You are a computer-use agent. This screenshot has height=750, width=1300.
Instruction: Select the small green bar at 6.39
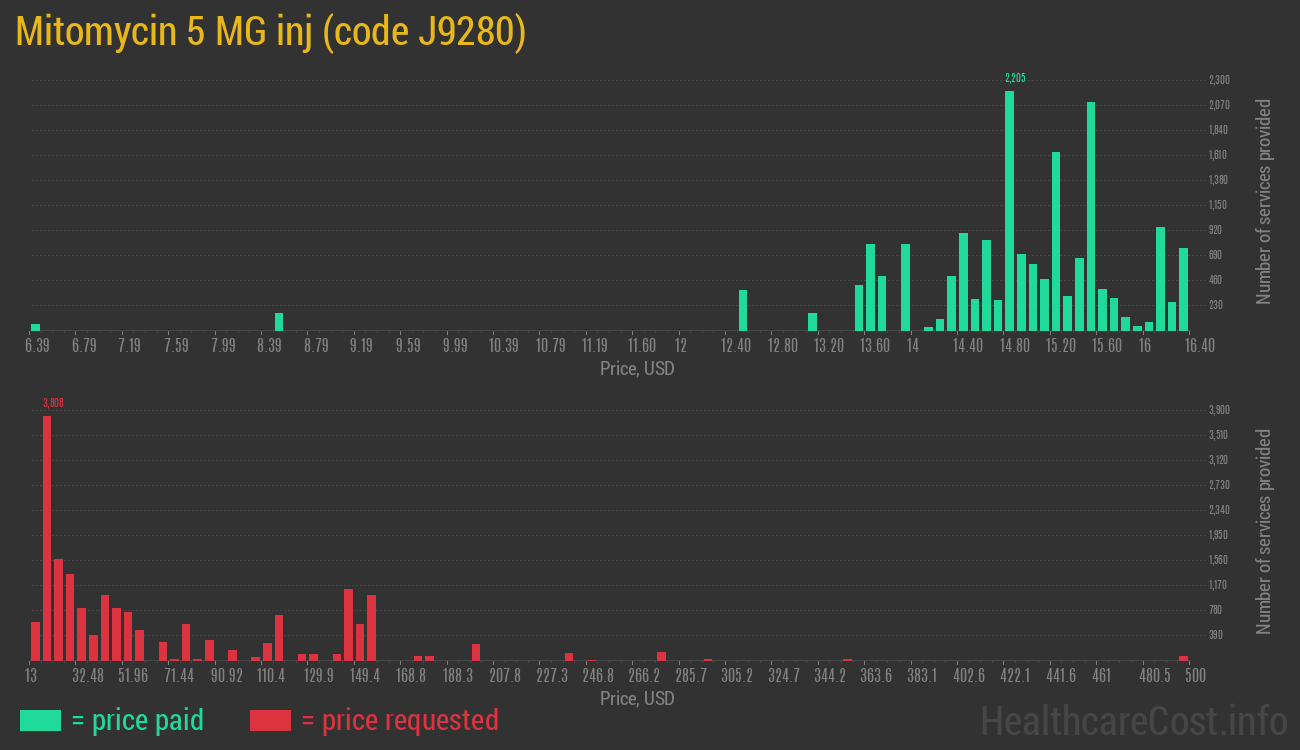point(36,327)
